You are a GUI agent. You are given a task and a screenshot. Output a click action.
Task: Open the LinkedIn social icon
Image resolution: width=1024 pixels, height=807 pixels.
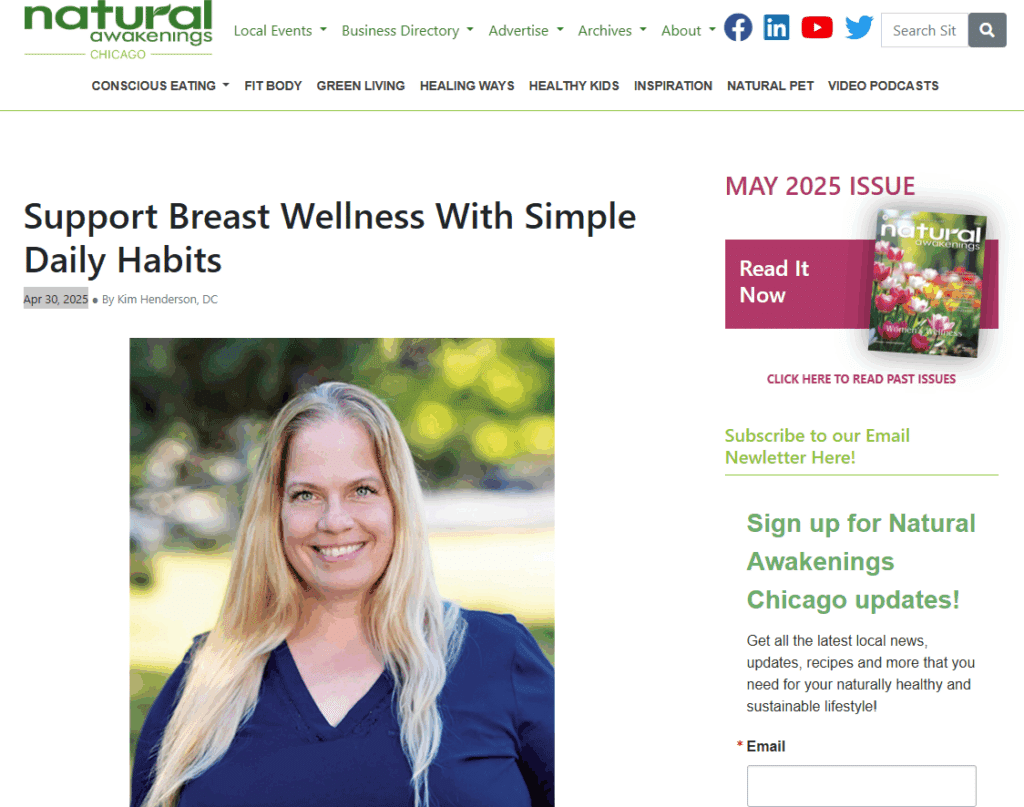tap(776, 28)
